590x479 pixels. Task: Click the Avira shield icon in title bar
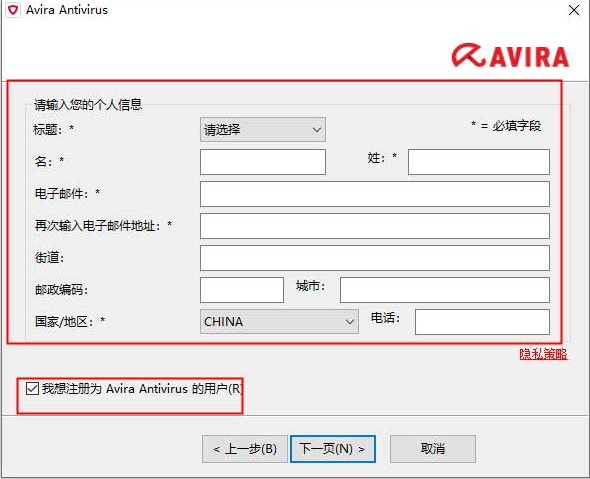[x=13, y=10]
